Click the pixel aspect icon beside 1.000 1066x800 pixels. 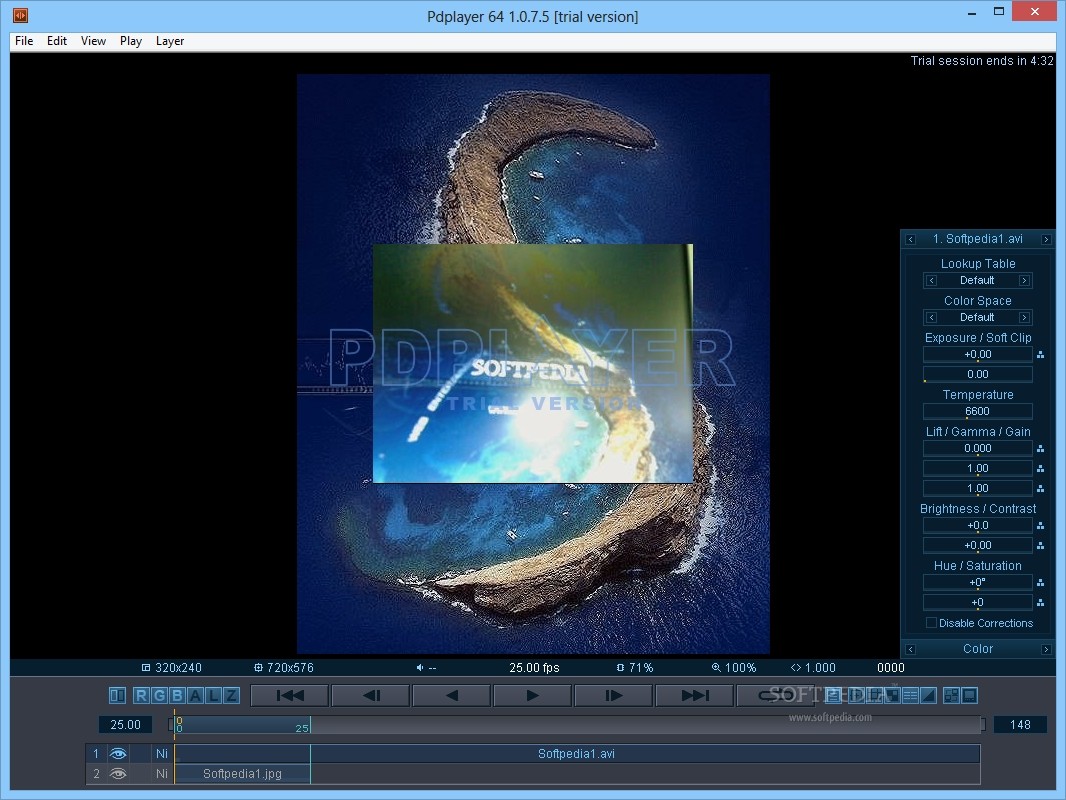[795, 667]
